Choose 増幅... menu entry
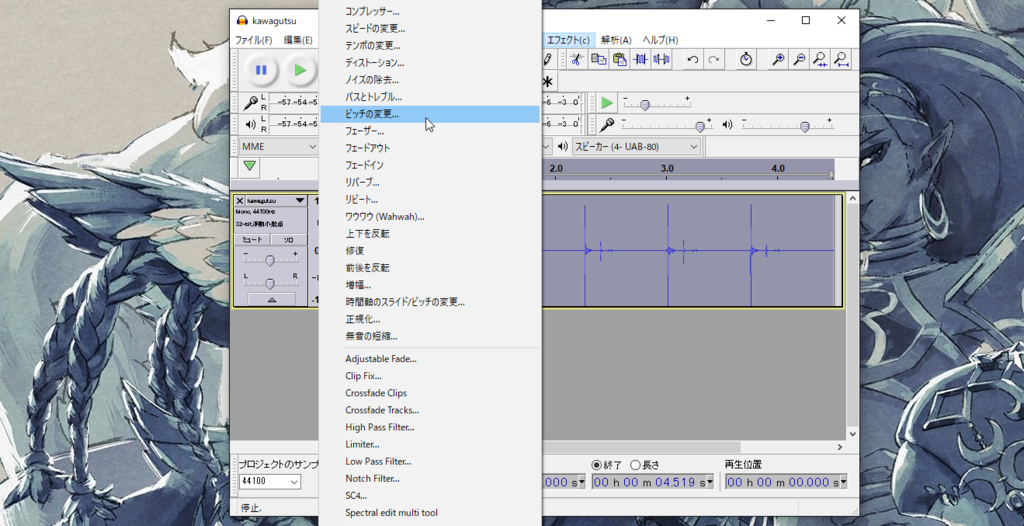1024x526 pixels. pos(430,285)
